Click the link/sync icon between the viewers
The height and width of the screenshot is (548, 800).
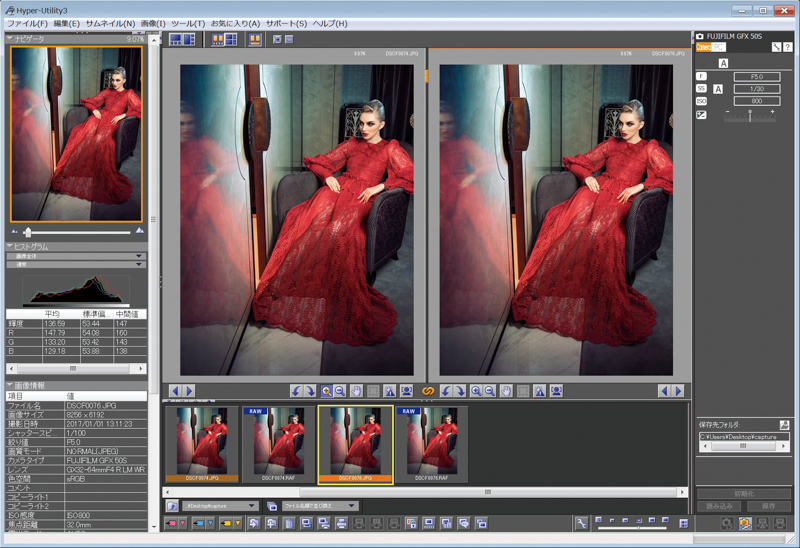click(427, 390)
